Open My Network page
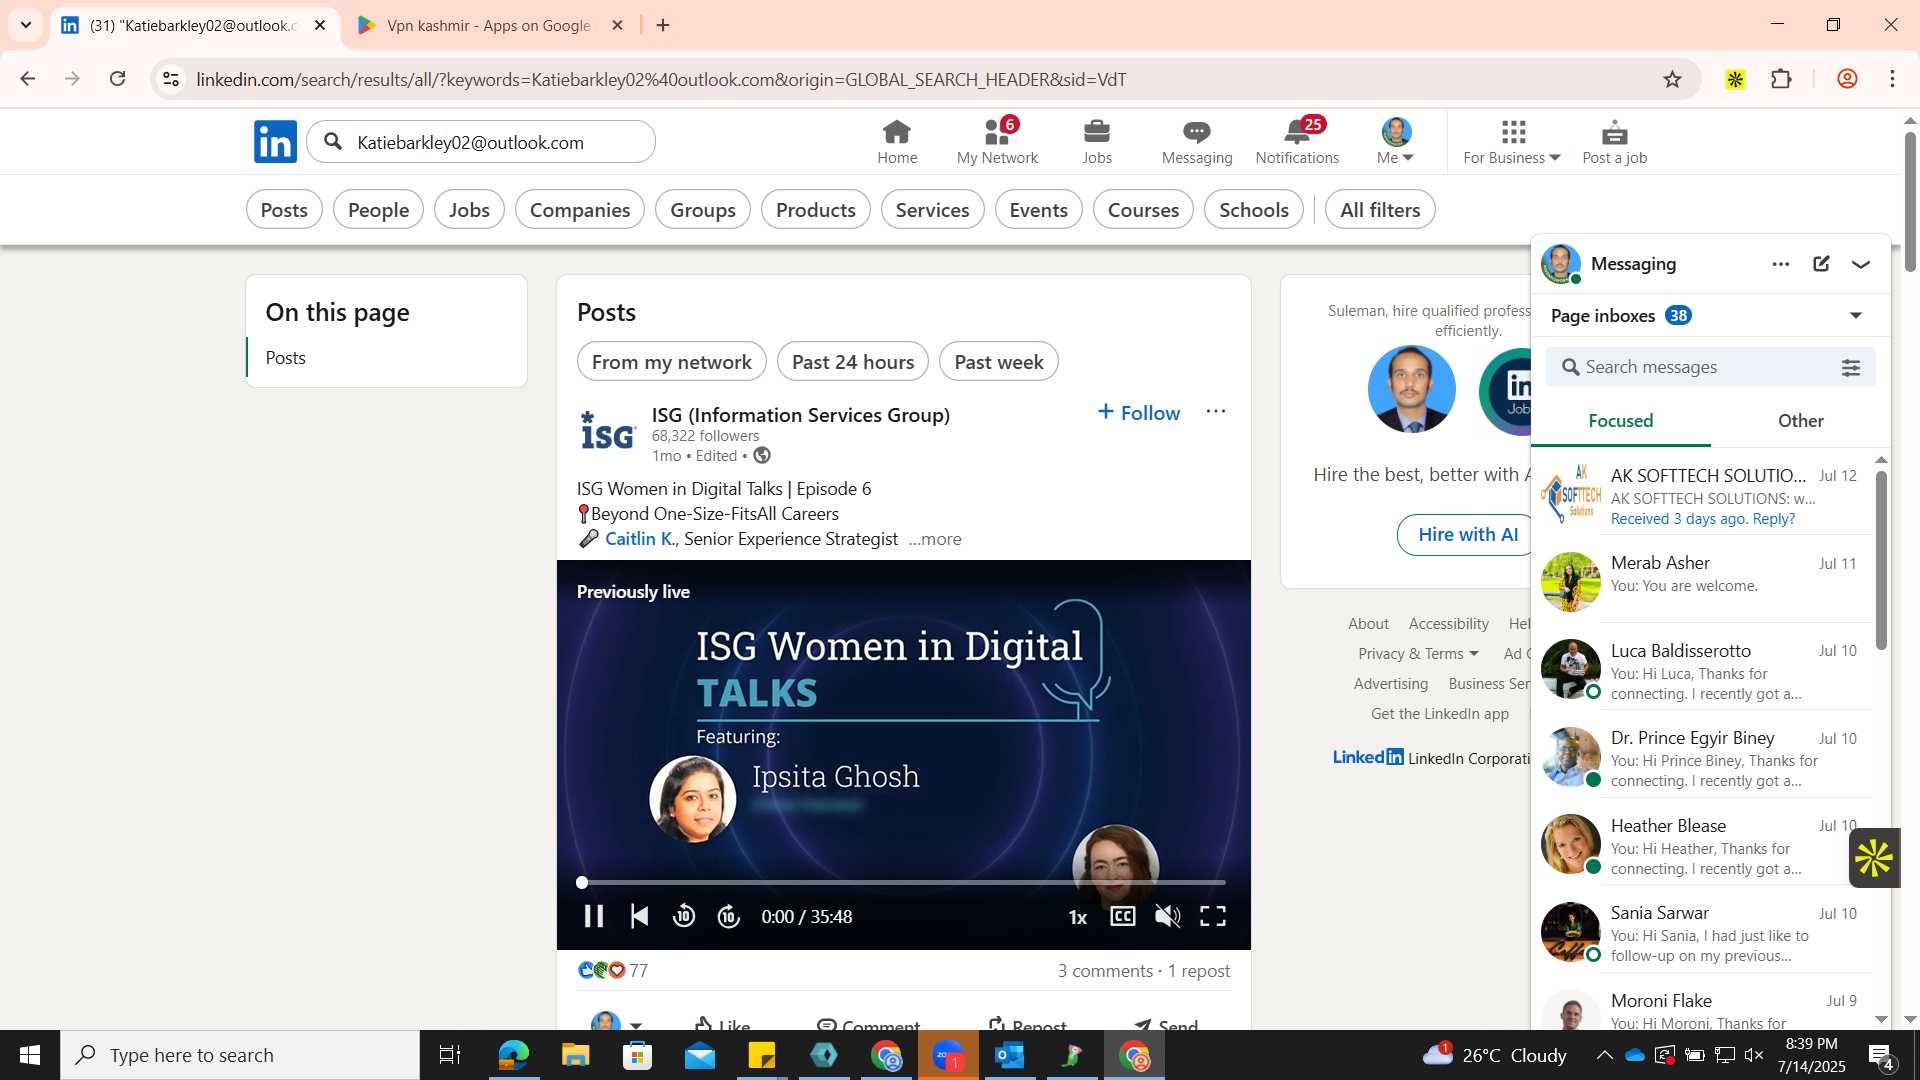The height and width of the screenshot is (1080, 1920). [997, 142]
